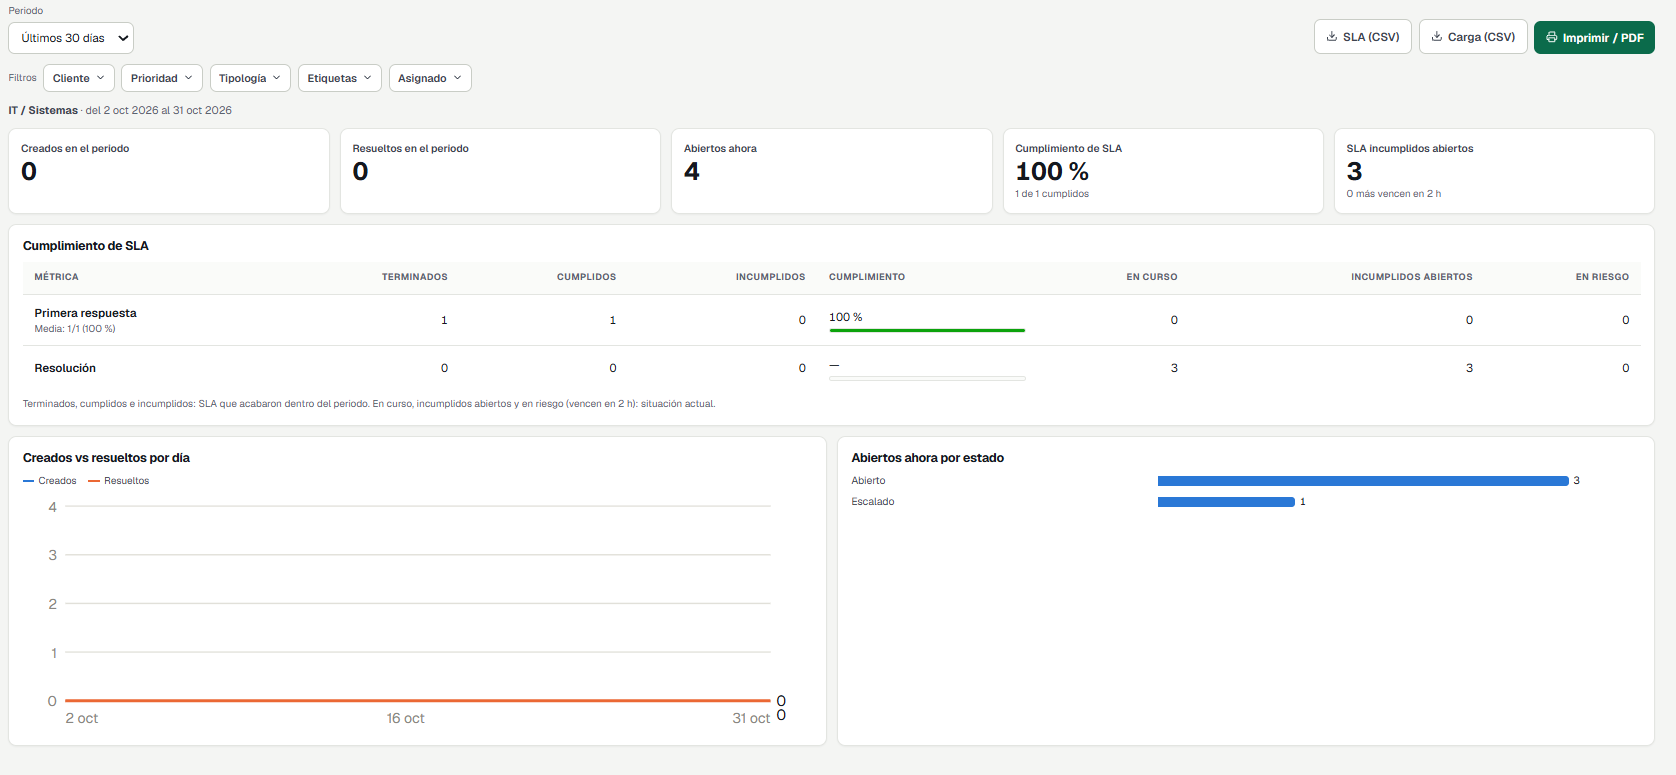
Task: Click printer icon in Imprimir / PDF button
Action: pyautogui.click(x=1552, y=37)
